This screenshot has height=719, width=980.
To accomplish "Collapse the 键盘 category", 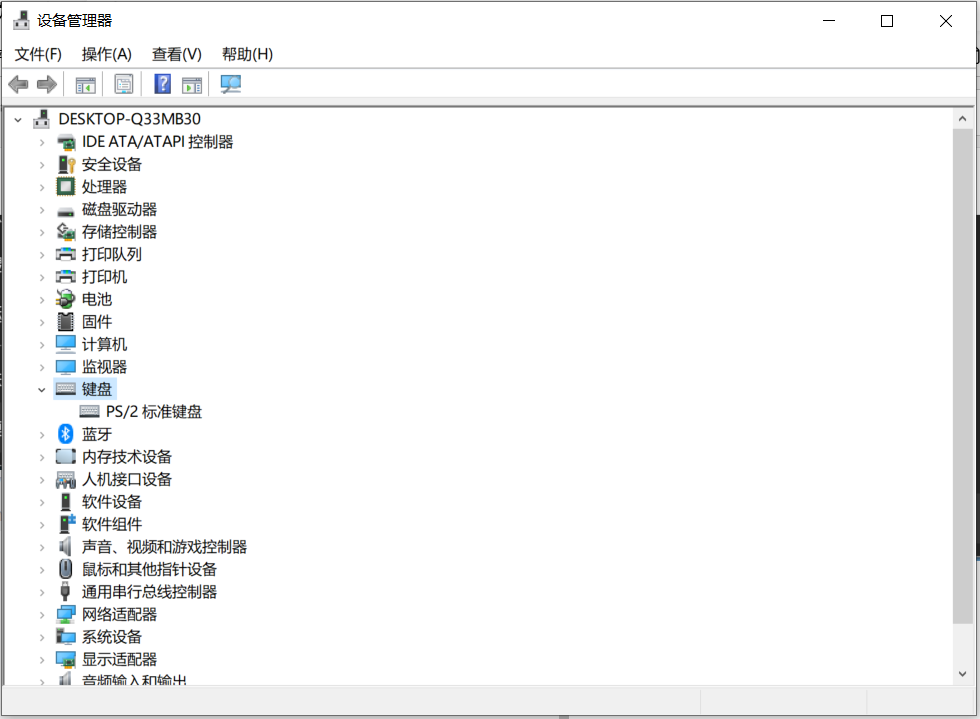I will coord(42,389).
